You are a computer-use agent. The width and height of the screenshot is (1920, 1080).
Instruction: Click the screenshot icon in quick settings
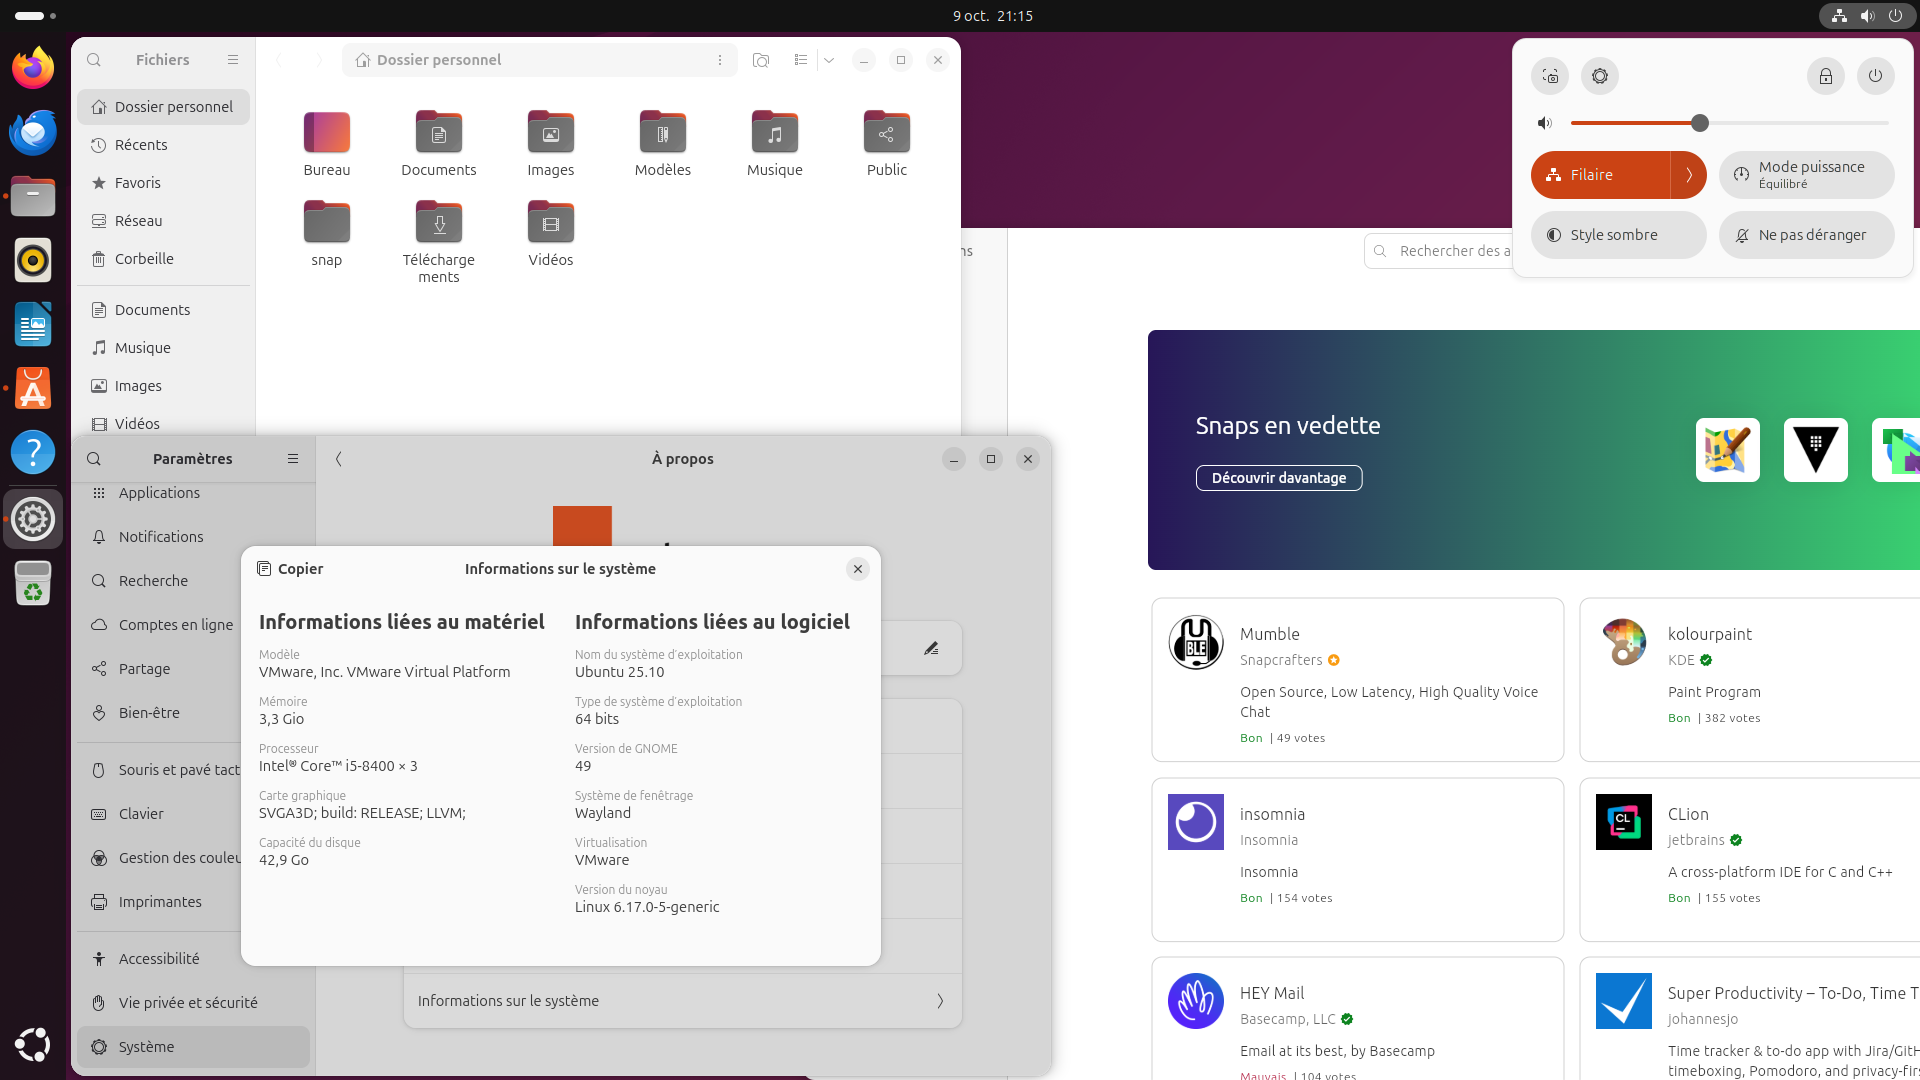[x=1550, y=76]
